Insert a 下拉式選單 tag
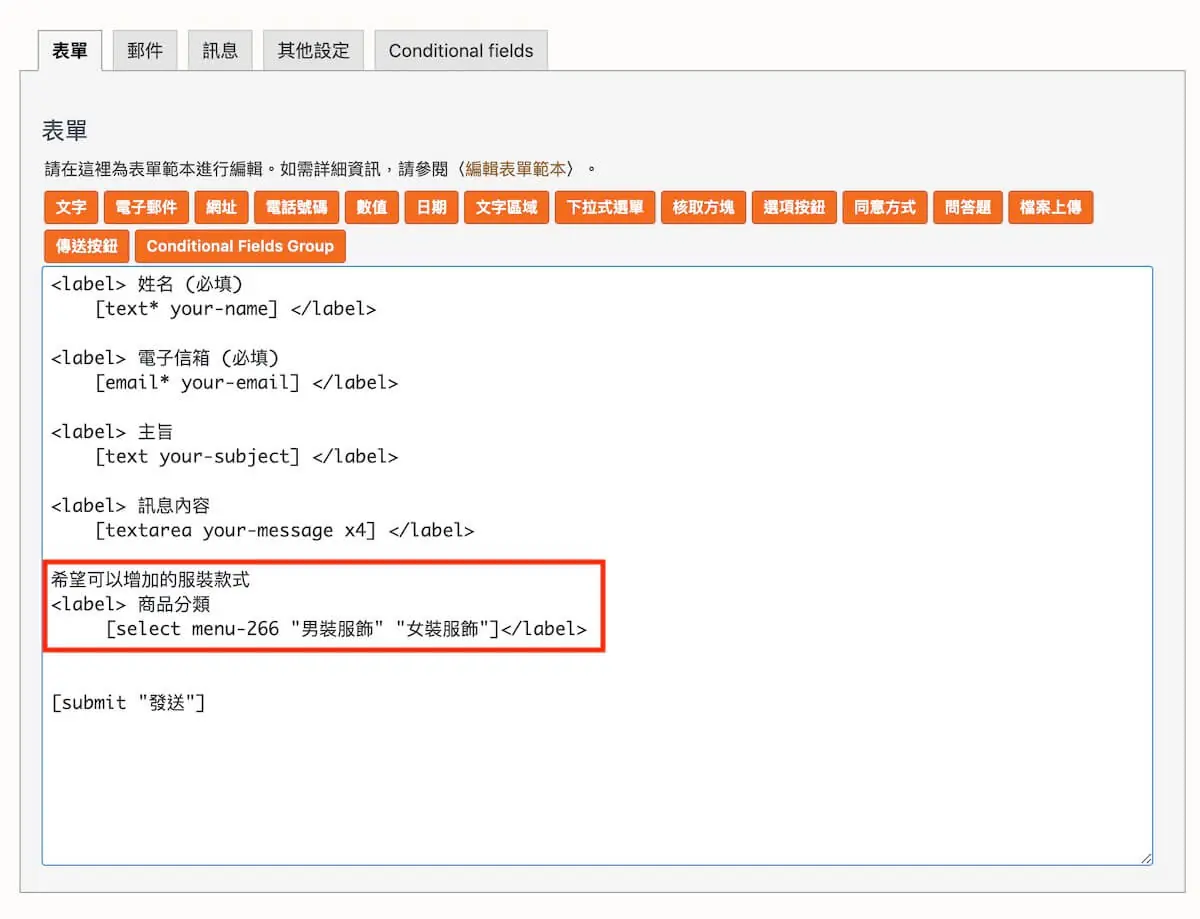The width and height of the screenshot is (1200, 919). click(x=605, y=208)
